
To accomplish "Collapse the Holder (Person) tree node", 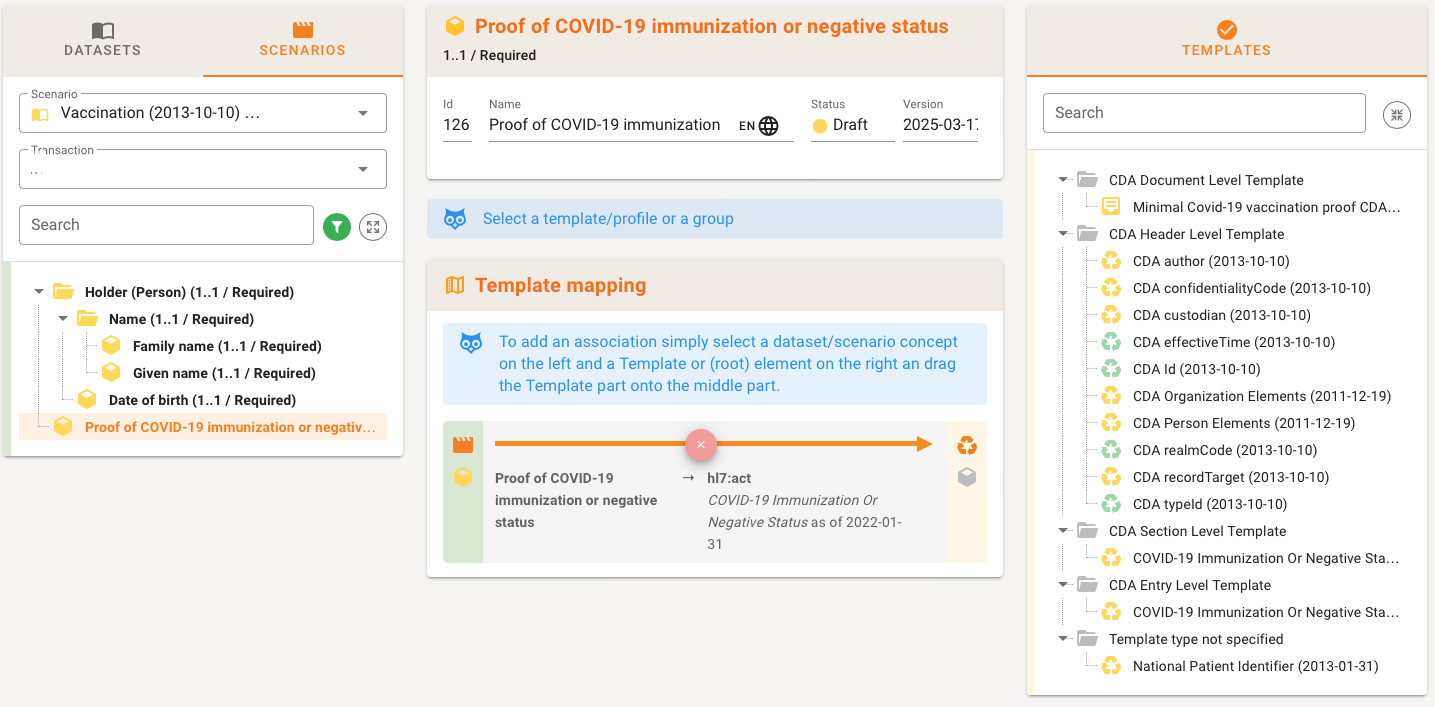I will point(39,292).
